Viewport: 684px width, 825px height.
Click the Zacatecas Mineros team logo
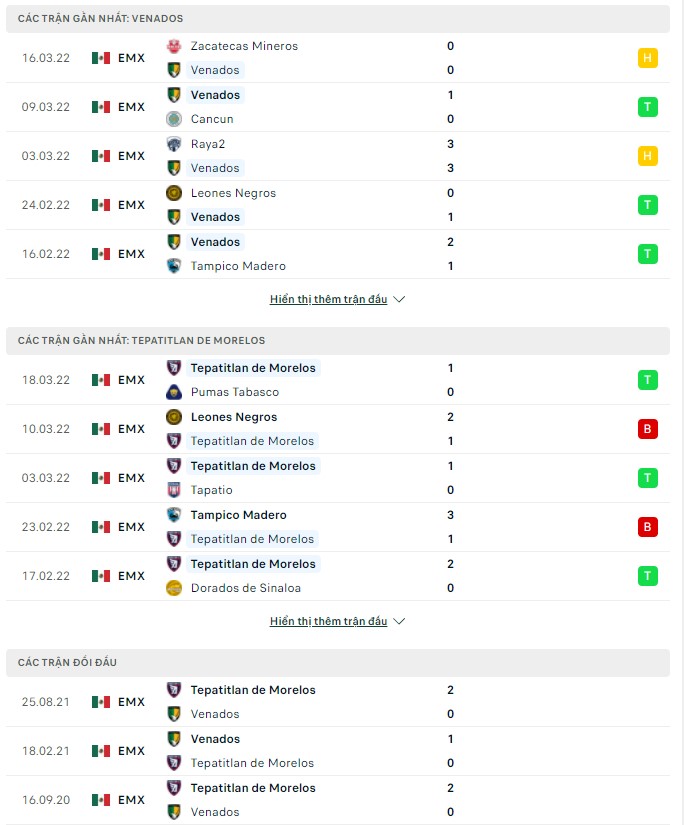[174, 46]
